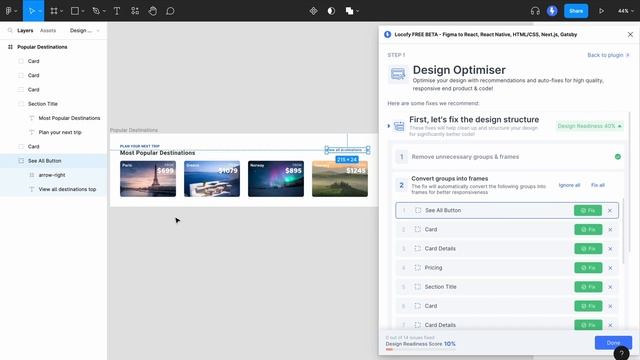Open the Figma main menu
Image resolution: width=640 pixels, height=360 pixels.
(x=9, y=11)
